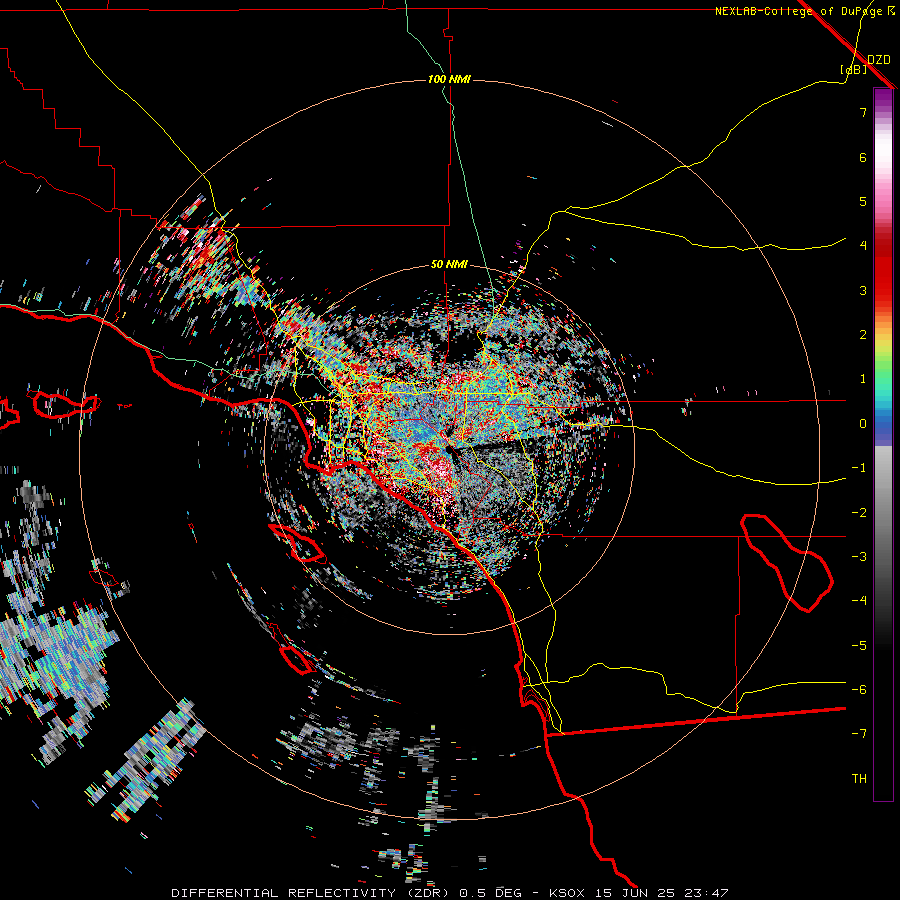Click the 6 value on color scale
Viewport: 900px width, 900px height.
tap(863, 157)
